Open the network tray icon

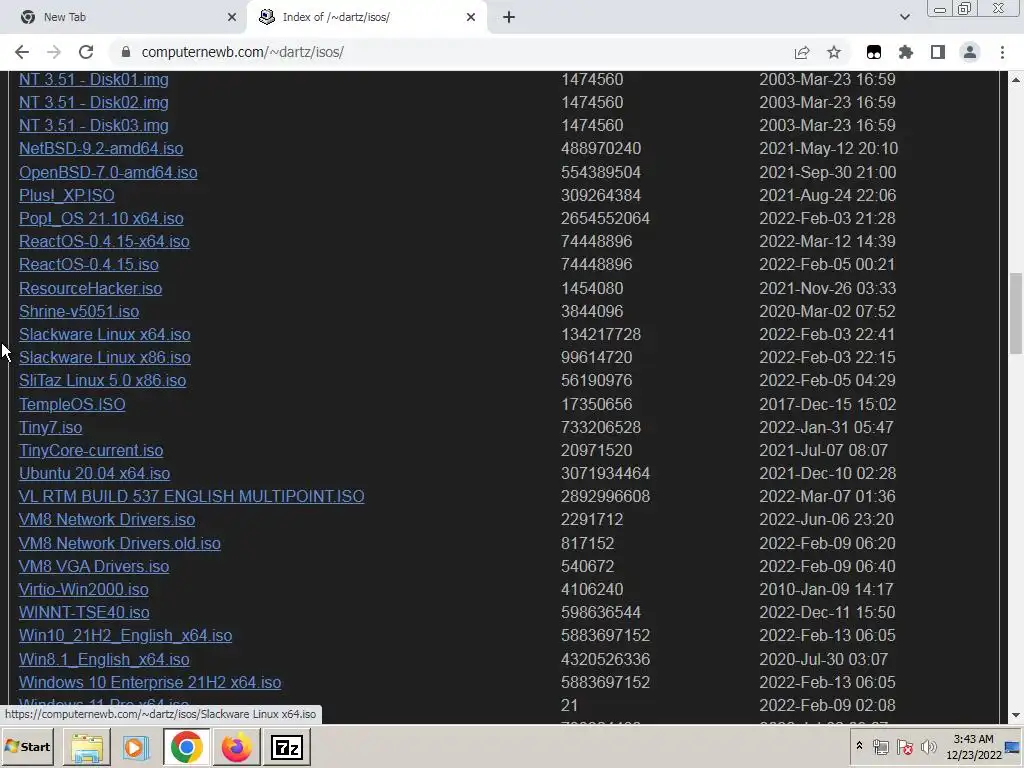[x=880, y=747]
